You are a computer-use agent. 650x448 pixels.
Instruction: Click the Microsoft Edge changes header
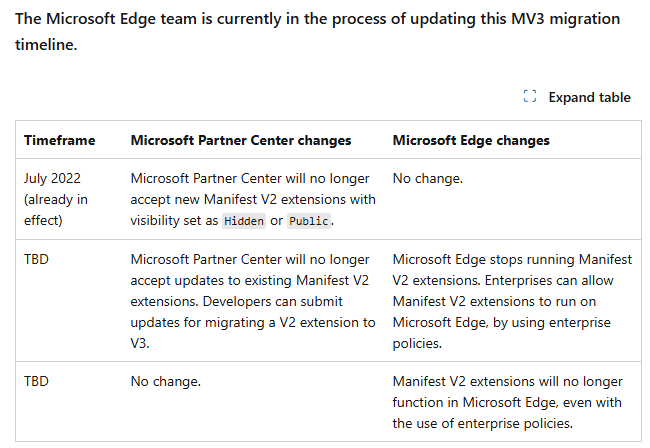471,140
